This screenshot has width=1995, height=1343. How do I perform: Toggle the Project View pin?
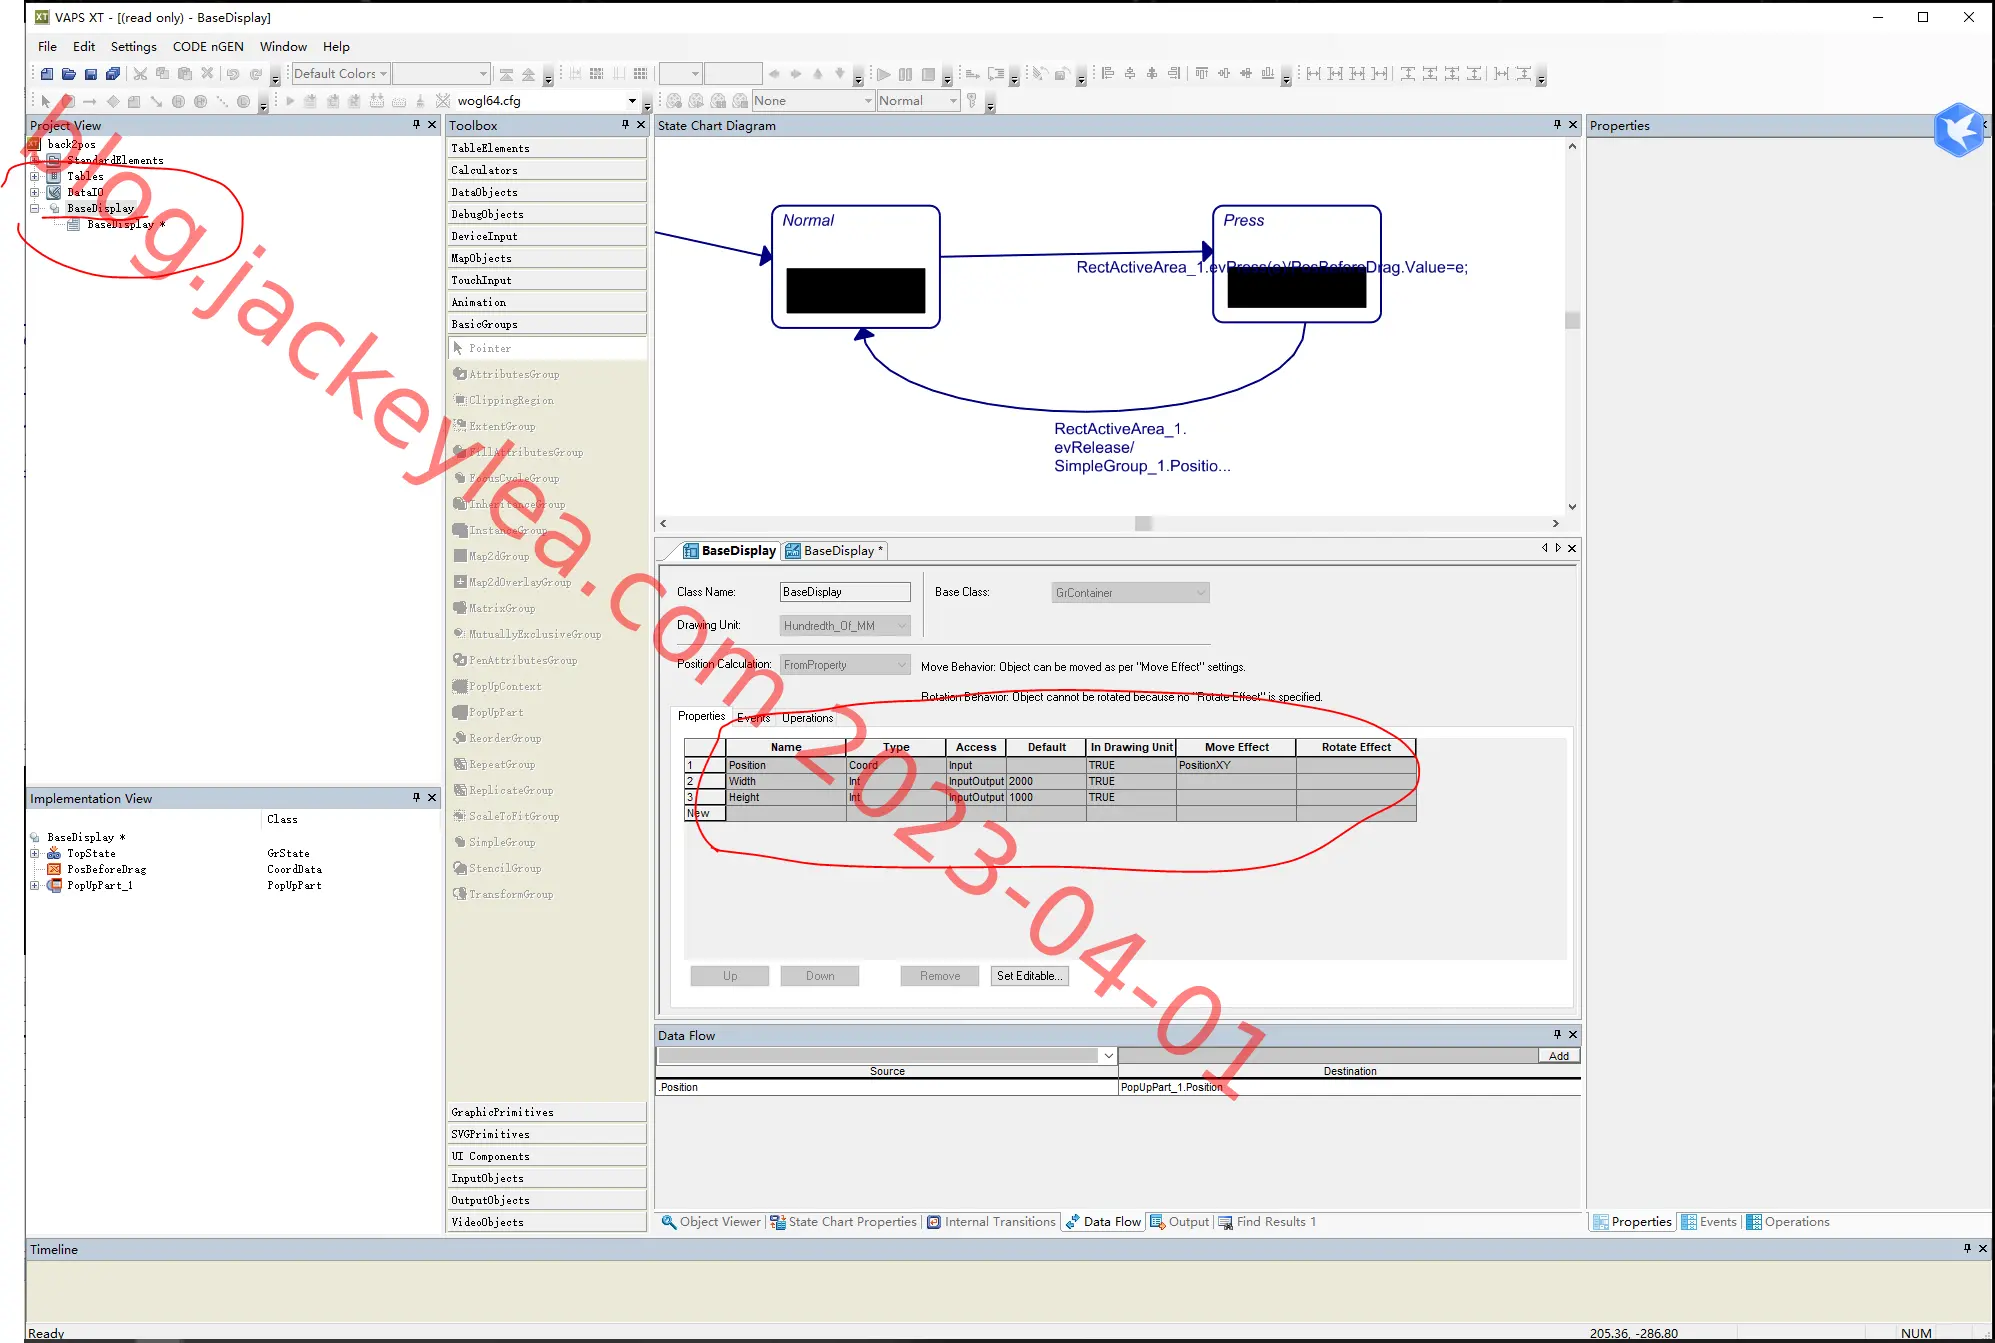coord(417,125)
